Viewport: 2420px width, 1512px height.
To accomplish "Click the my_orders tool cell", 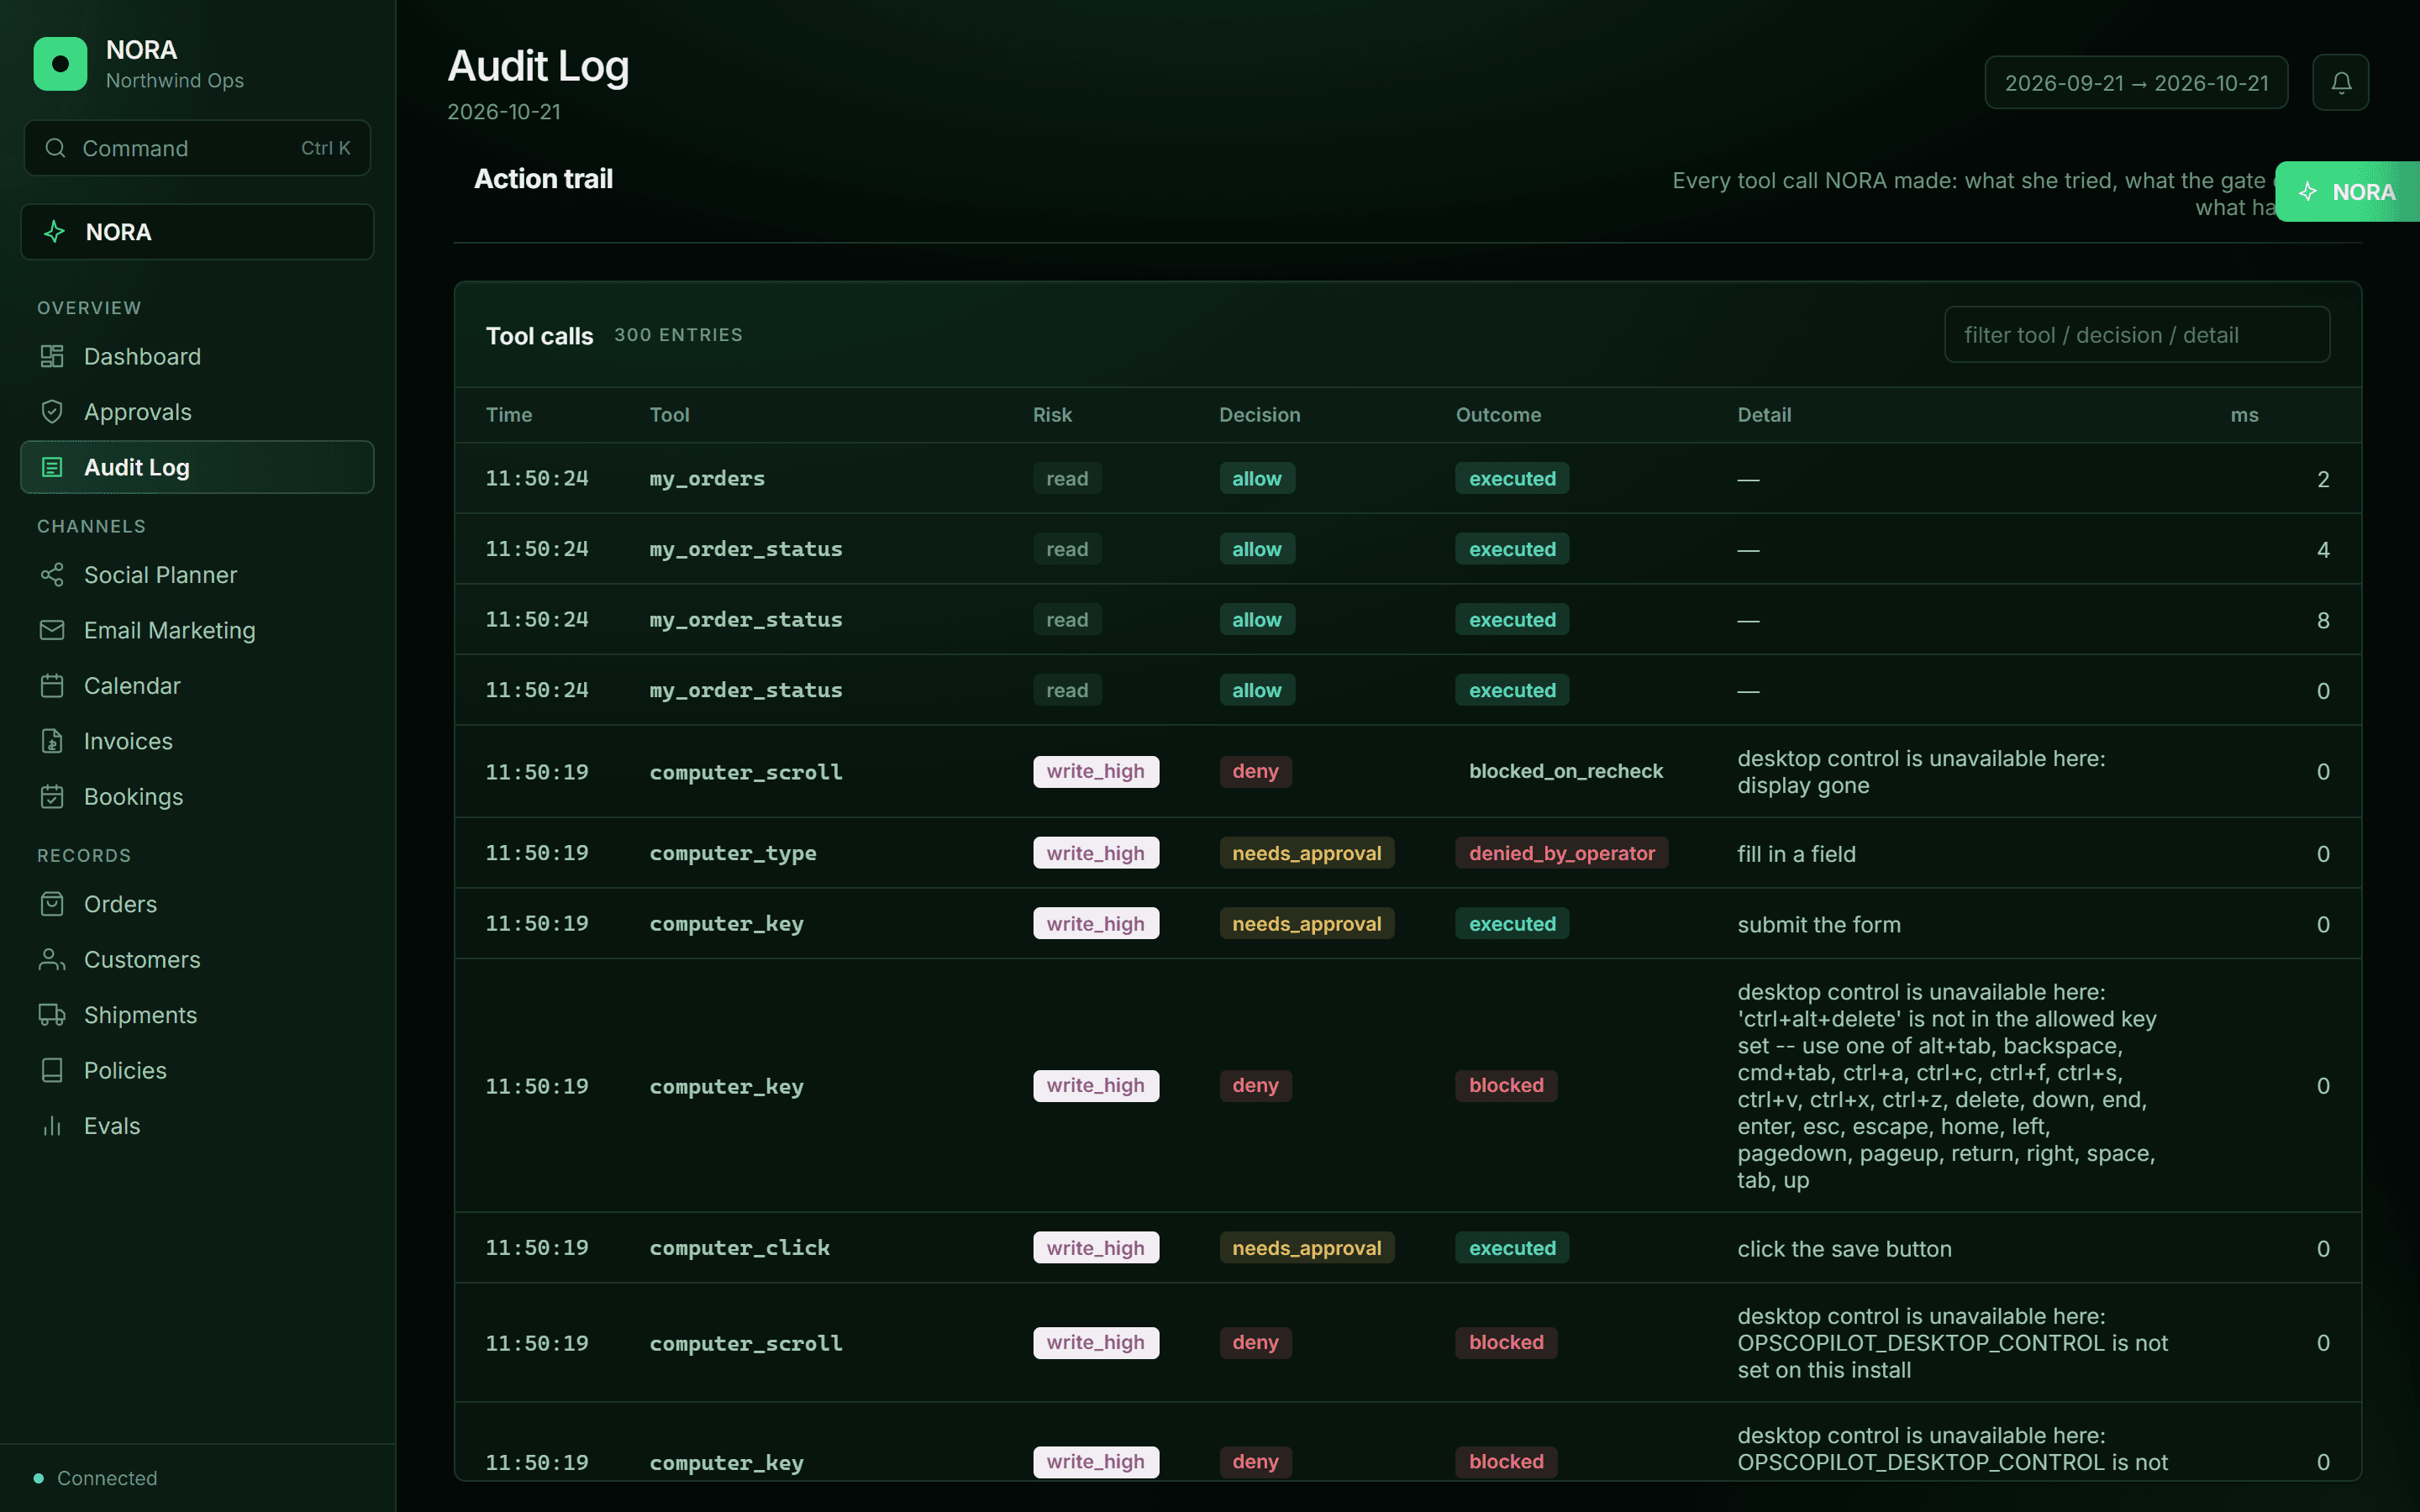I will [x=707, y=479].
